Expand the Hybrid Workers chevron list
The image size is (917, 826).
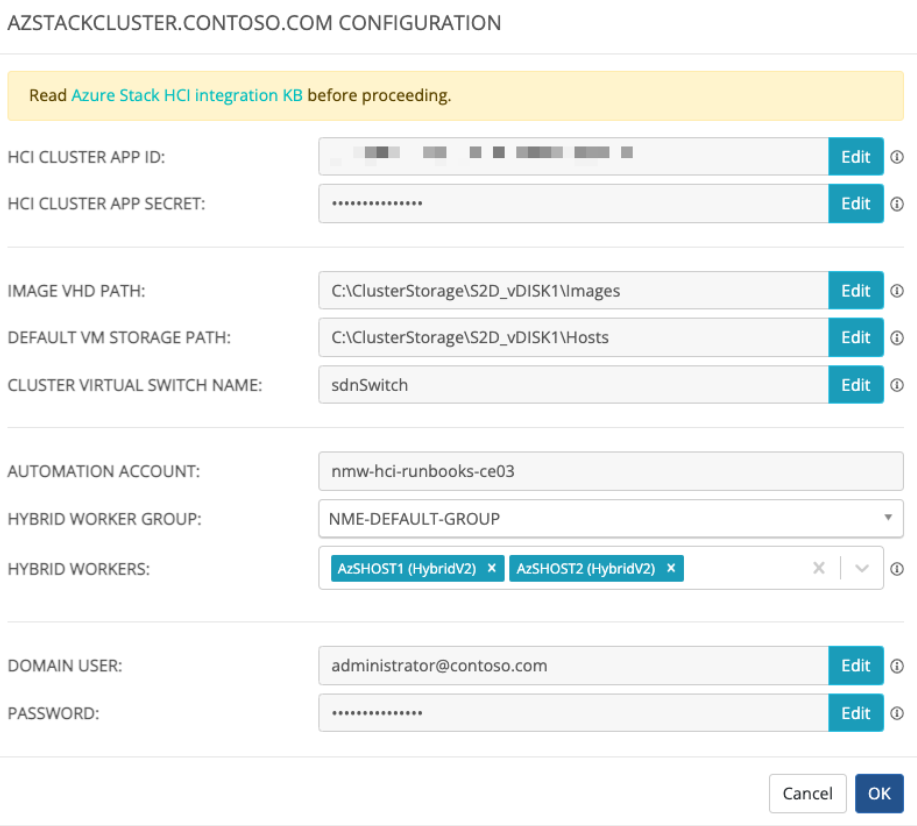(862, 568)
